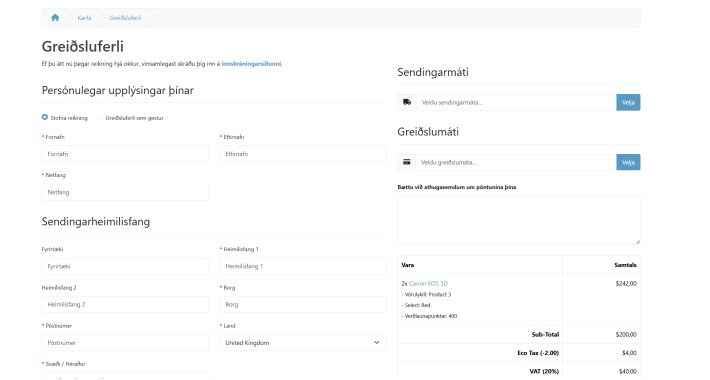Focus the Fyrirtæki company field

[125, 266]
